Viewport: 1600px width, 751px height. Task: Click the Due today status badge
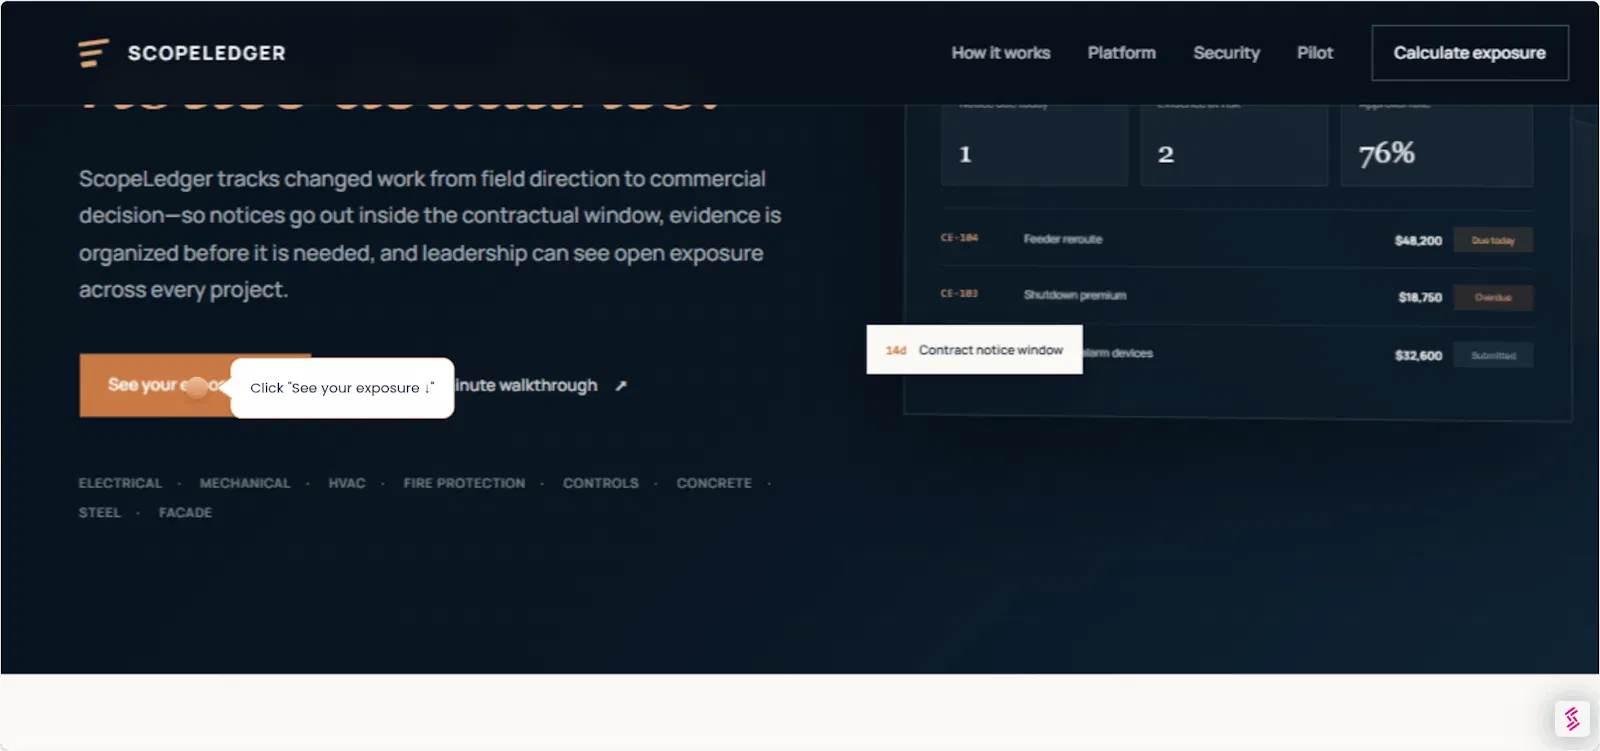[x=1493, y=240]
